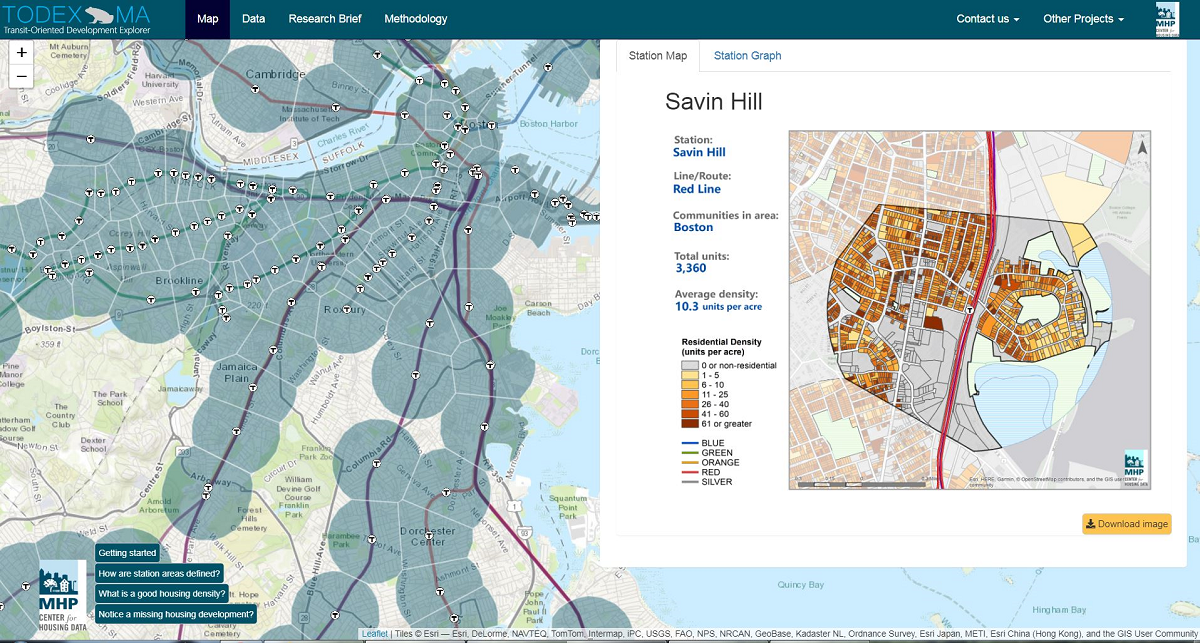1200x643 pixels.
Task: Zoom out on the map
Action: click(x=22, y=77)
